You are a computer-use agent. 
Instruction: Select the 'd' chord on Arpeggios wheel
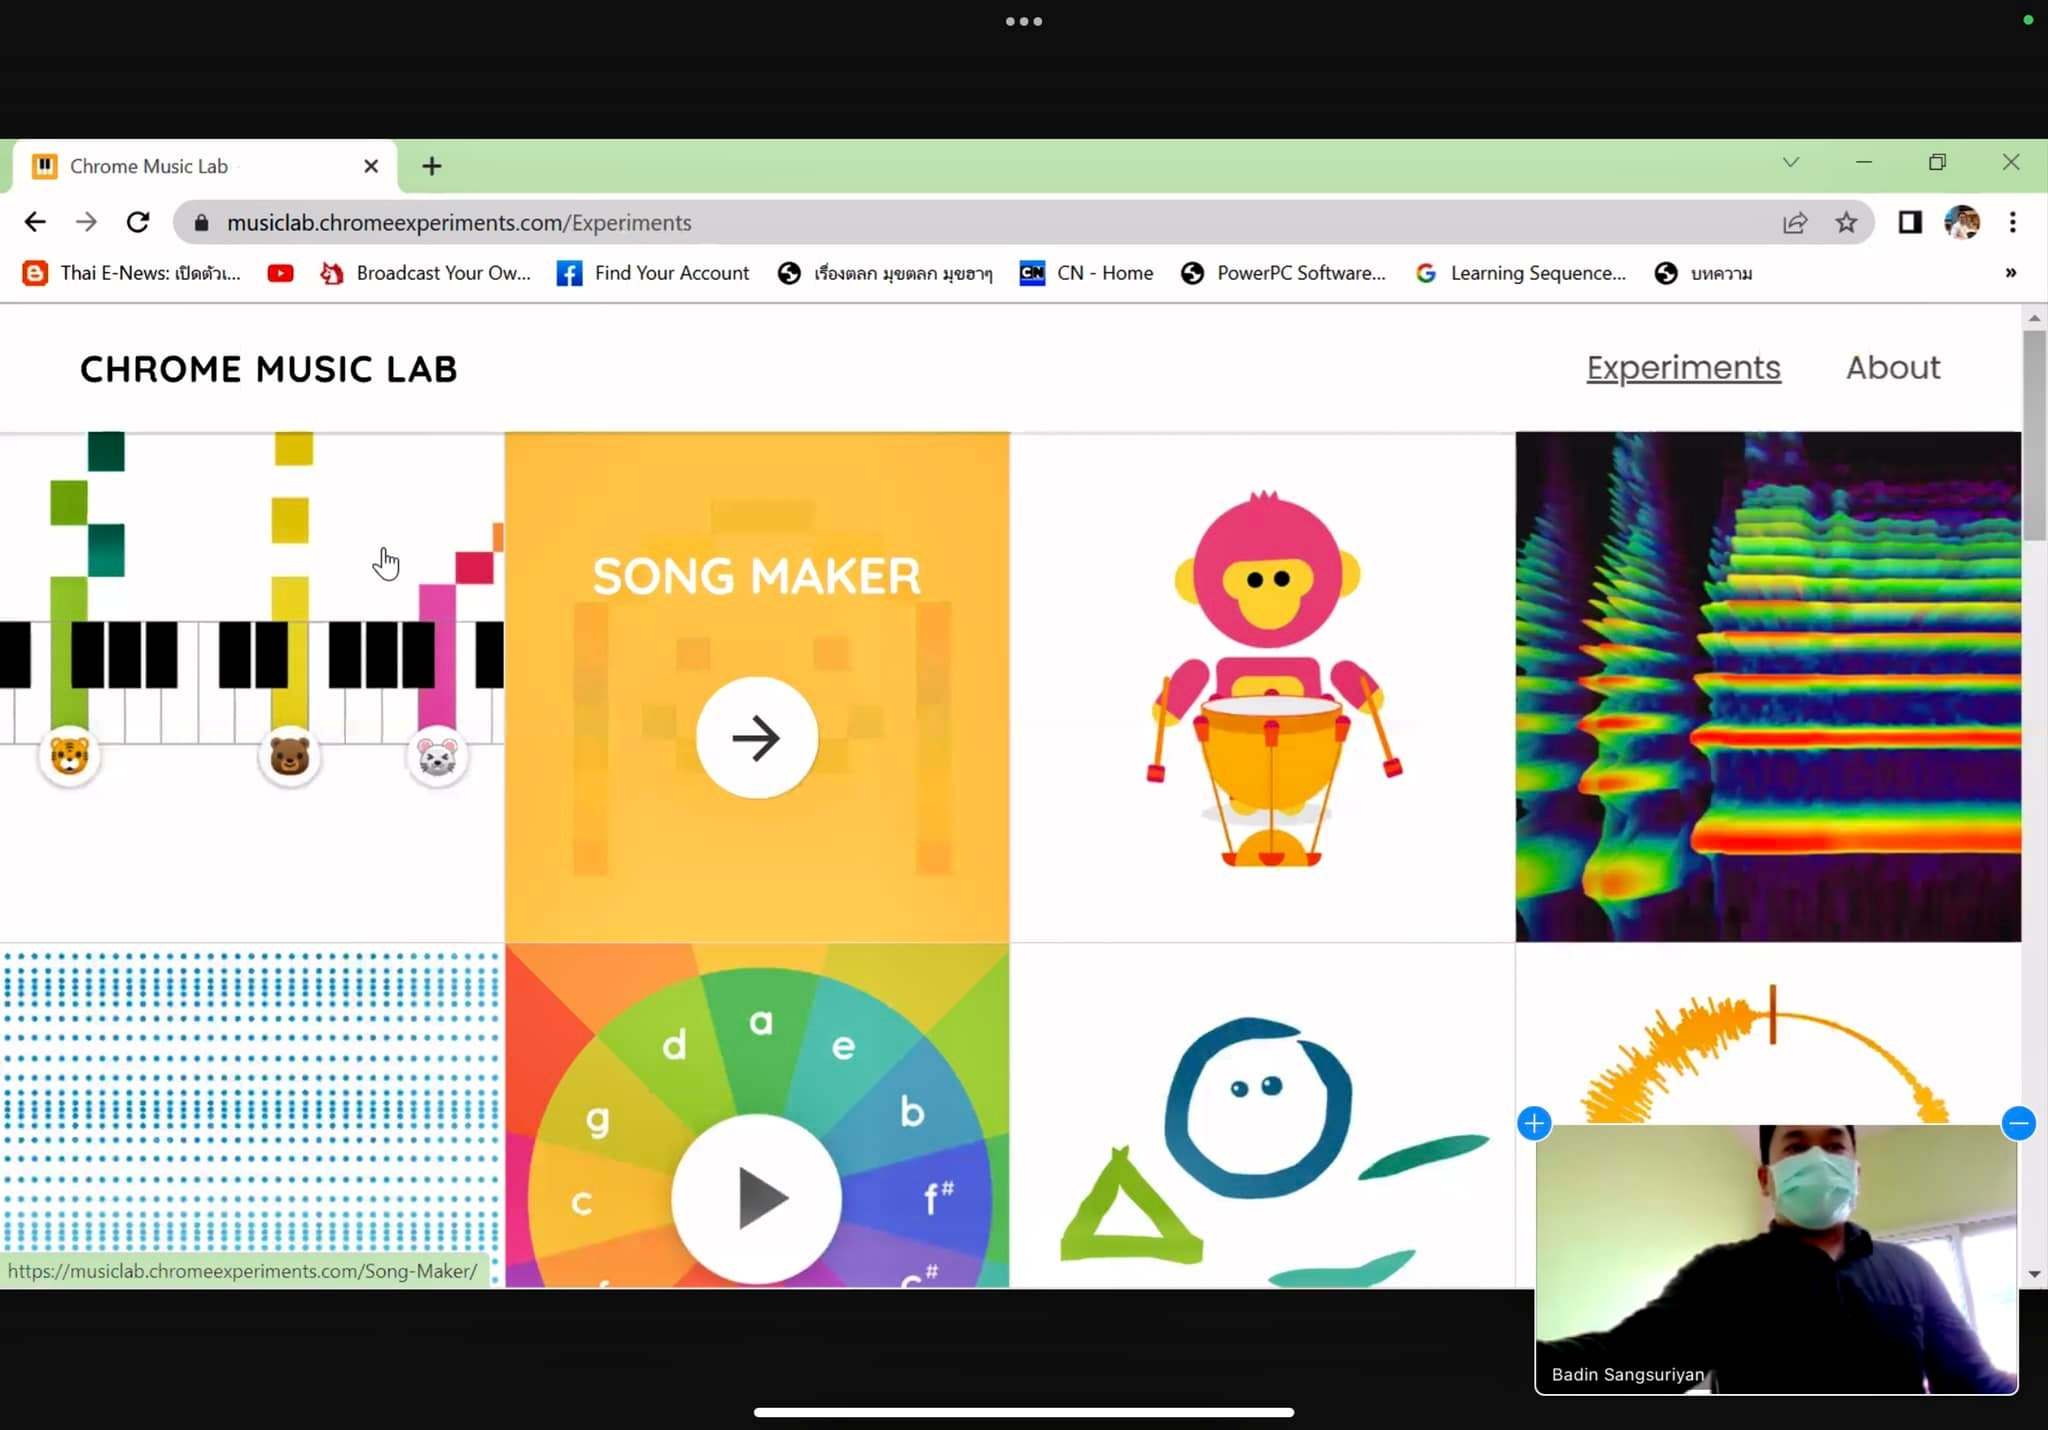[x=674, y=1044]
